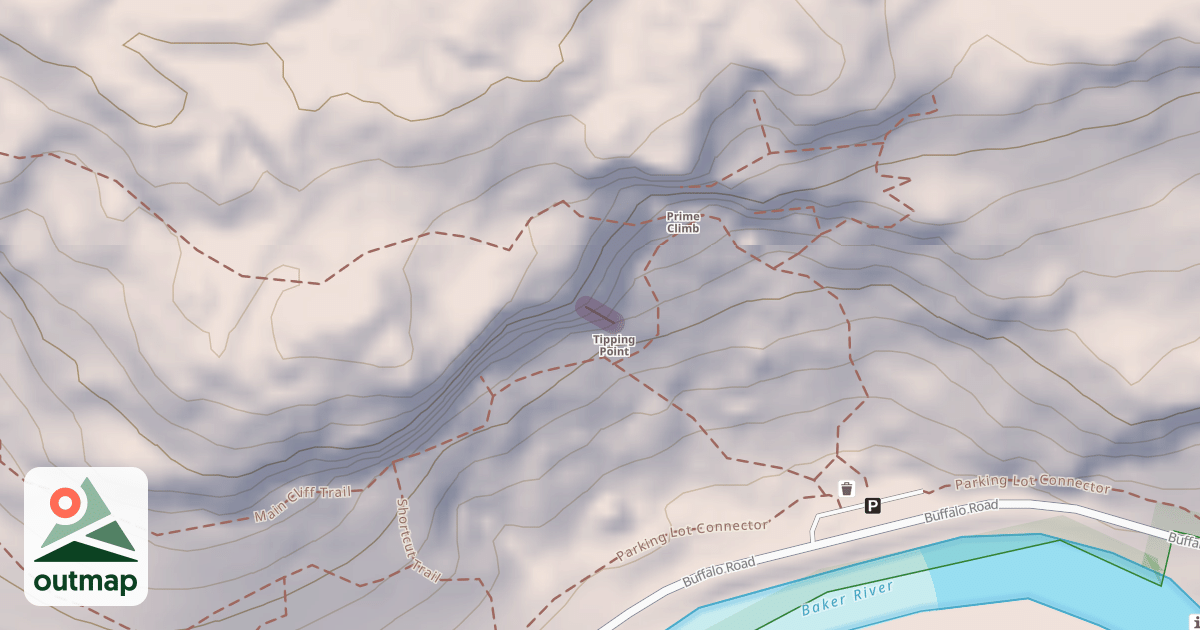Click Parking Lot Connector label west of parking icon
This screenshot has height=630, width=1200.
tap(692, 539)
